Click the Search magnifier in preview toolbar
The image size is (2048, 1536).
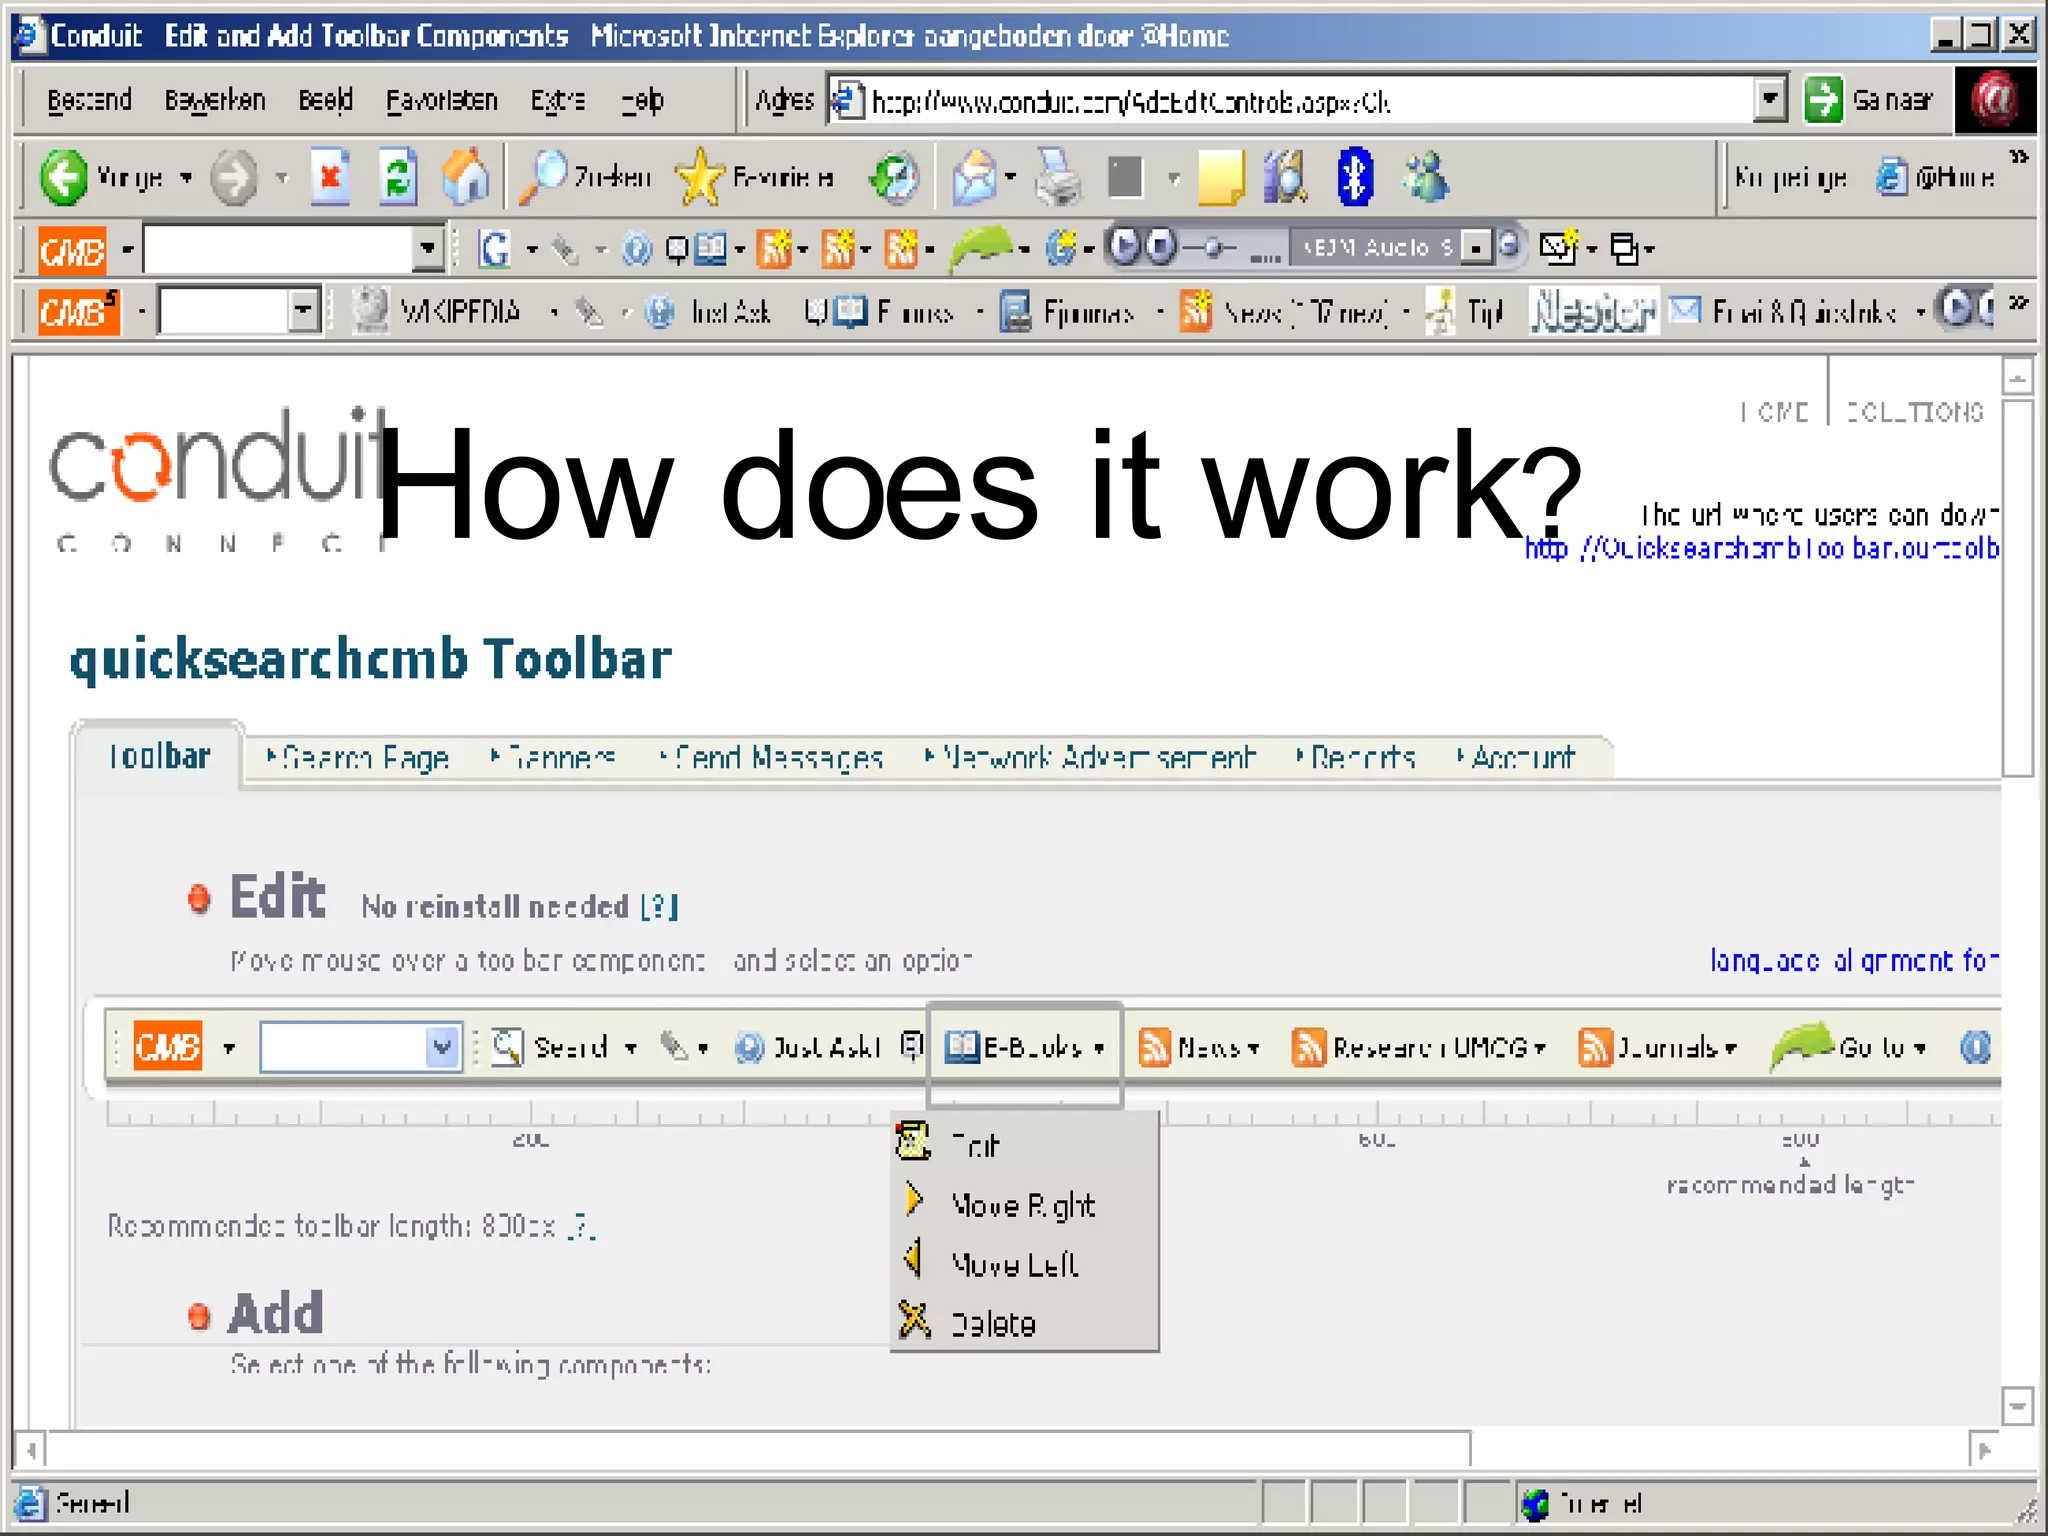[507, 1047]
